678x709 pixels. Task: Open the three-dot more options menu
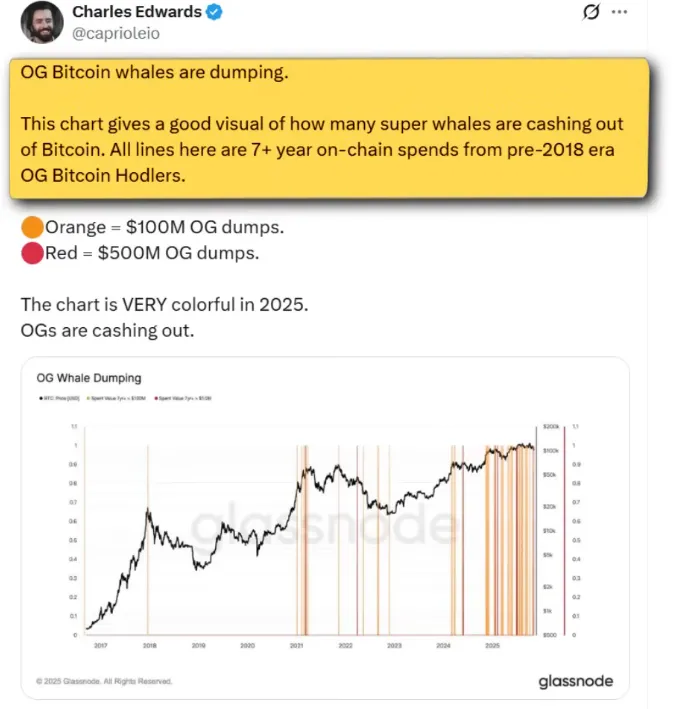pyautogui.click(x=620, y=12)
